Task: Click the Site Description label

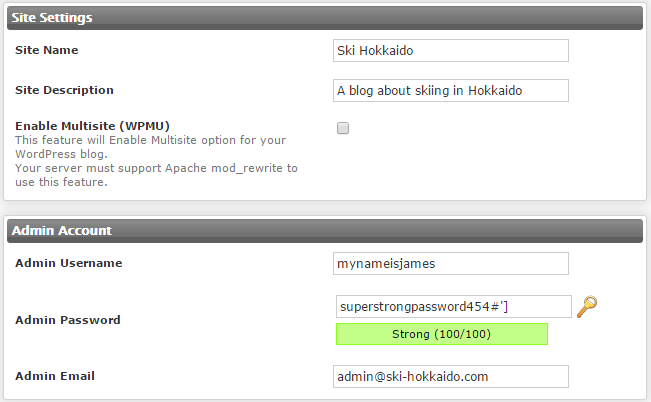Action: point(64,90)
